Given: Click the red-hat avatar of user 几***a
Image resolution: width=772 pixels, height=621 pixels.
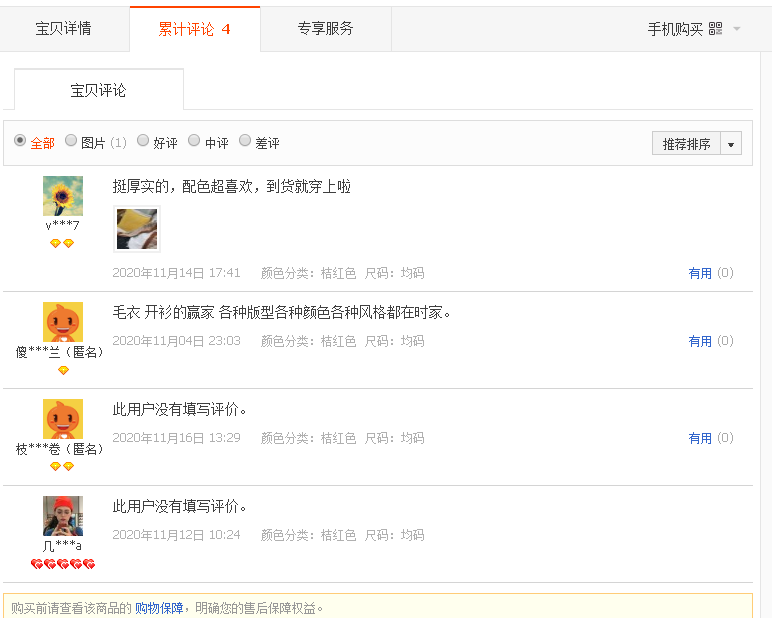Looking at the screenshot, I should (x=63, y=516).
